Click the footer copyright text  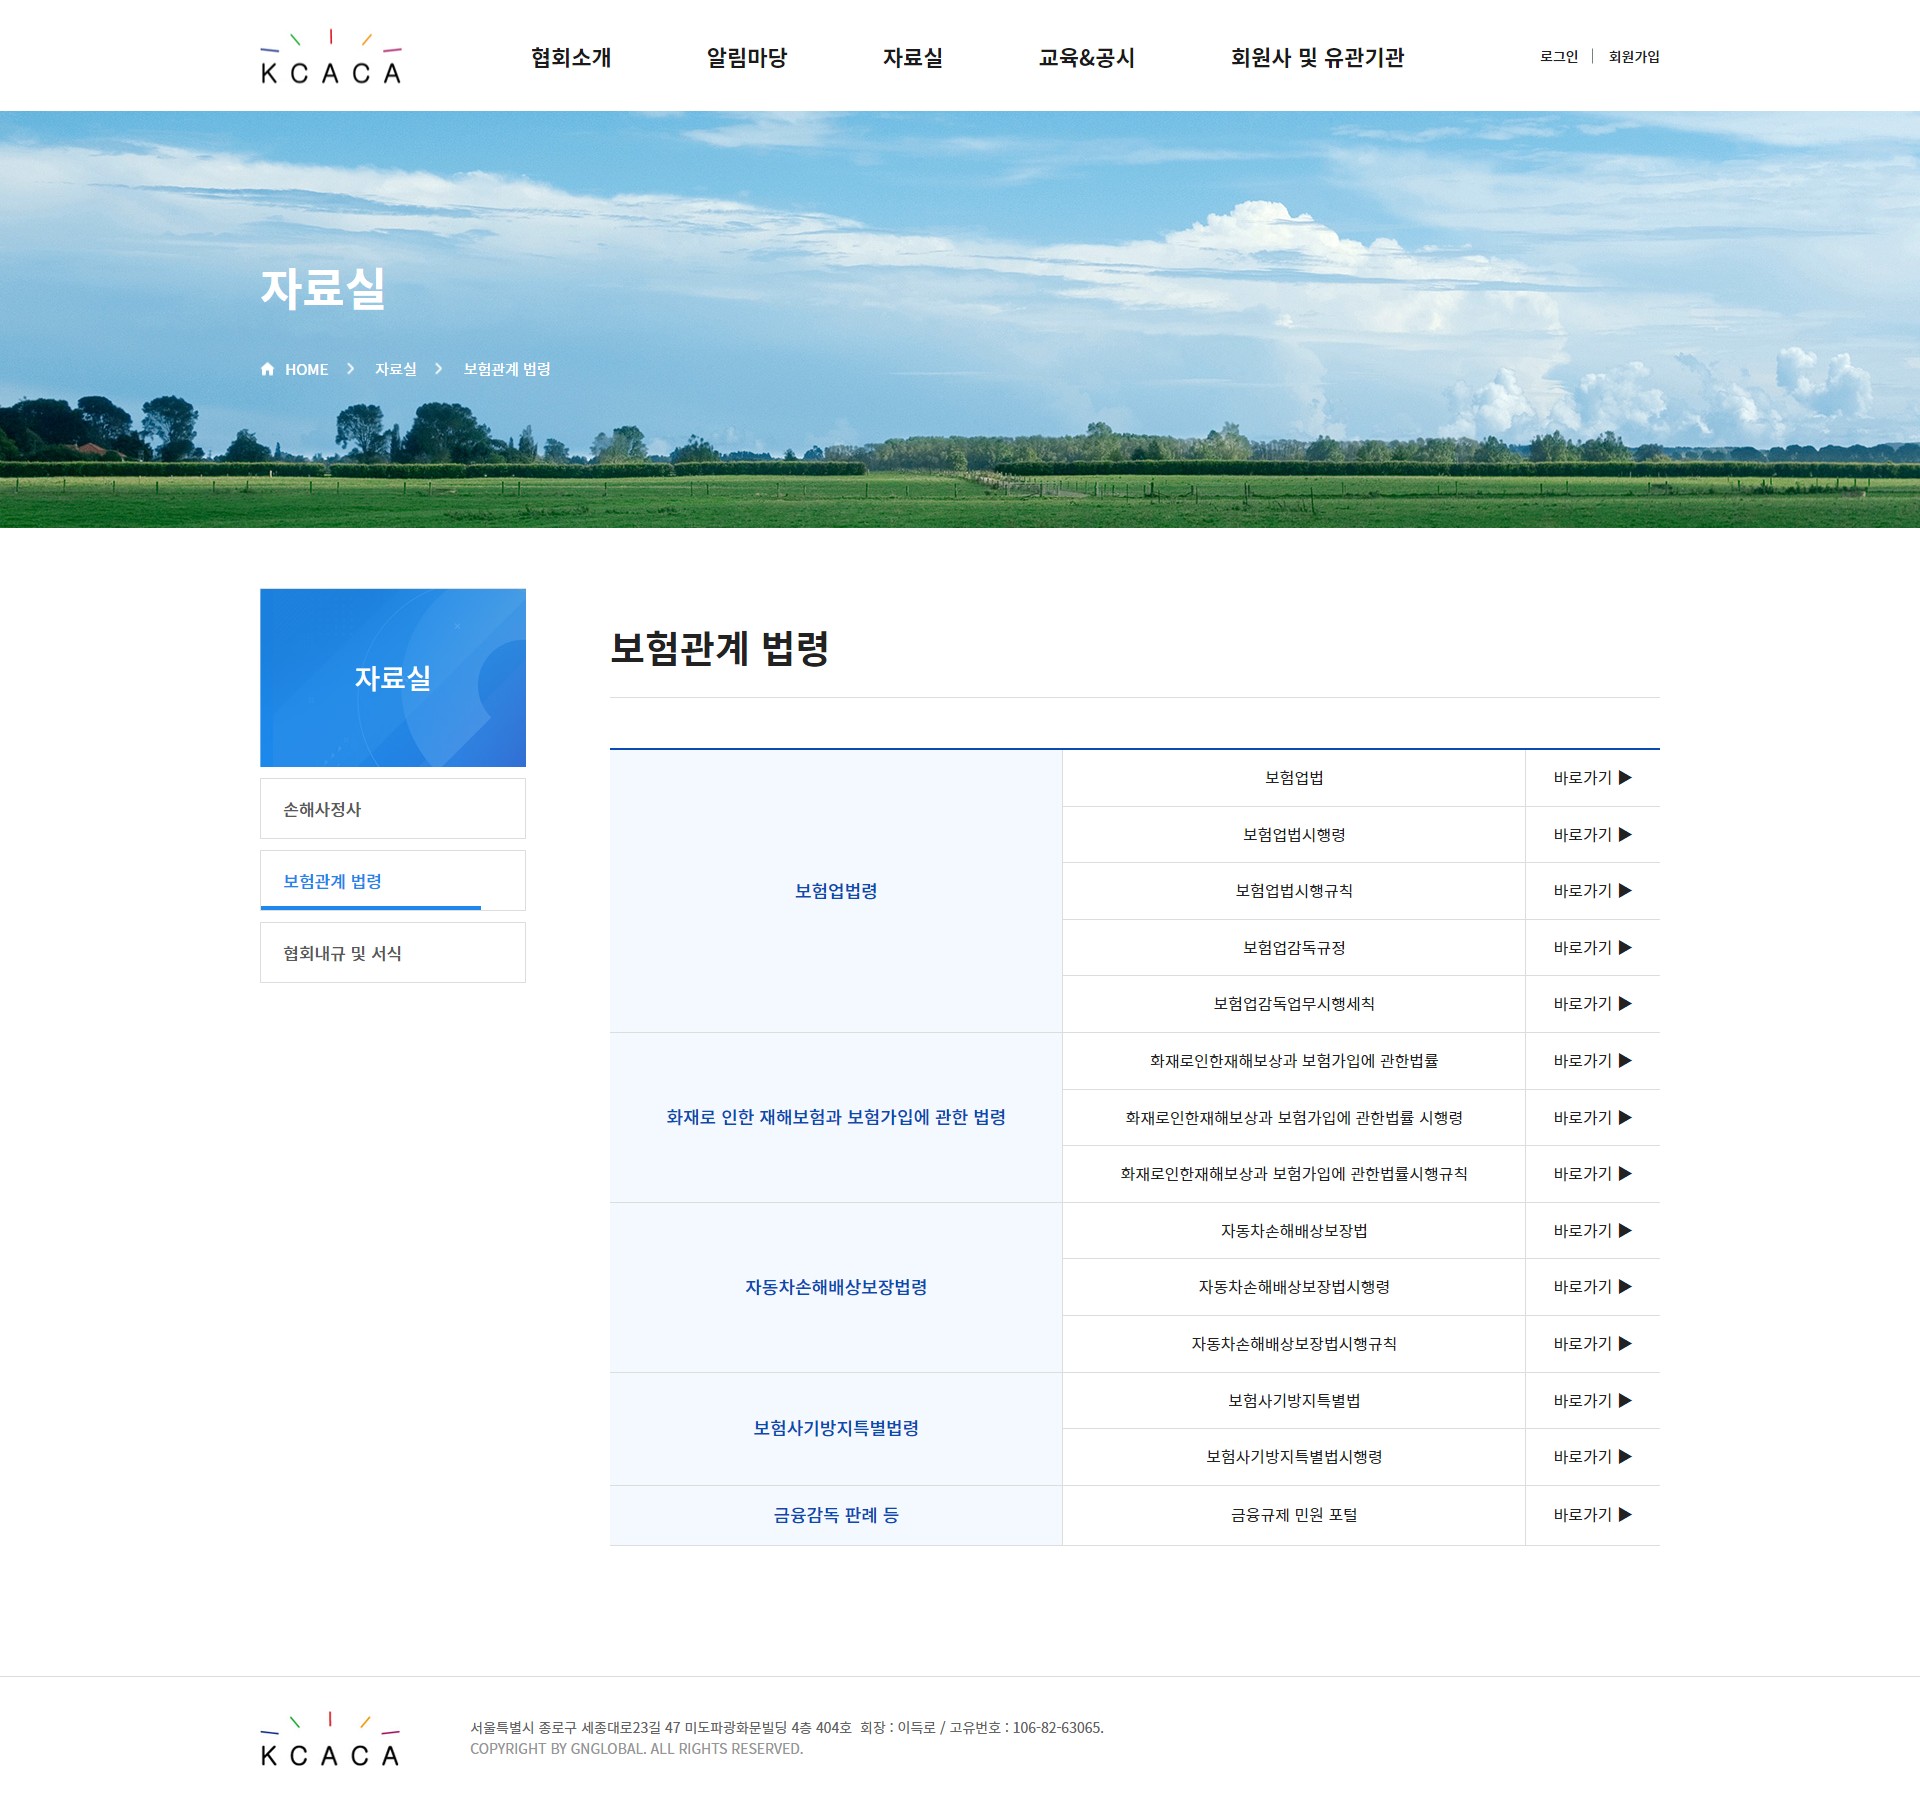637,1749
